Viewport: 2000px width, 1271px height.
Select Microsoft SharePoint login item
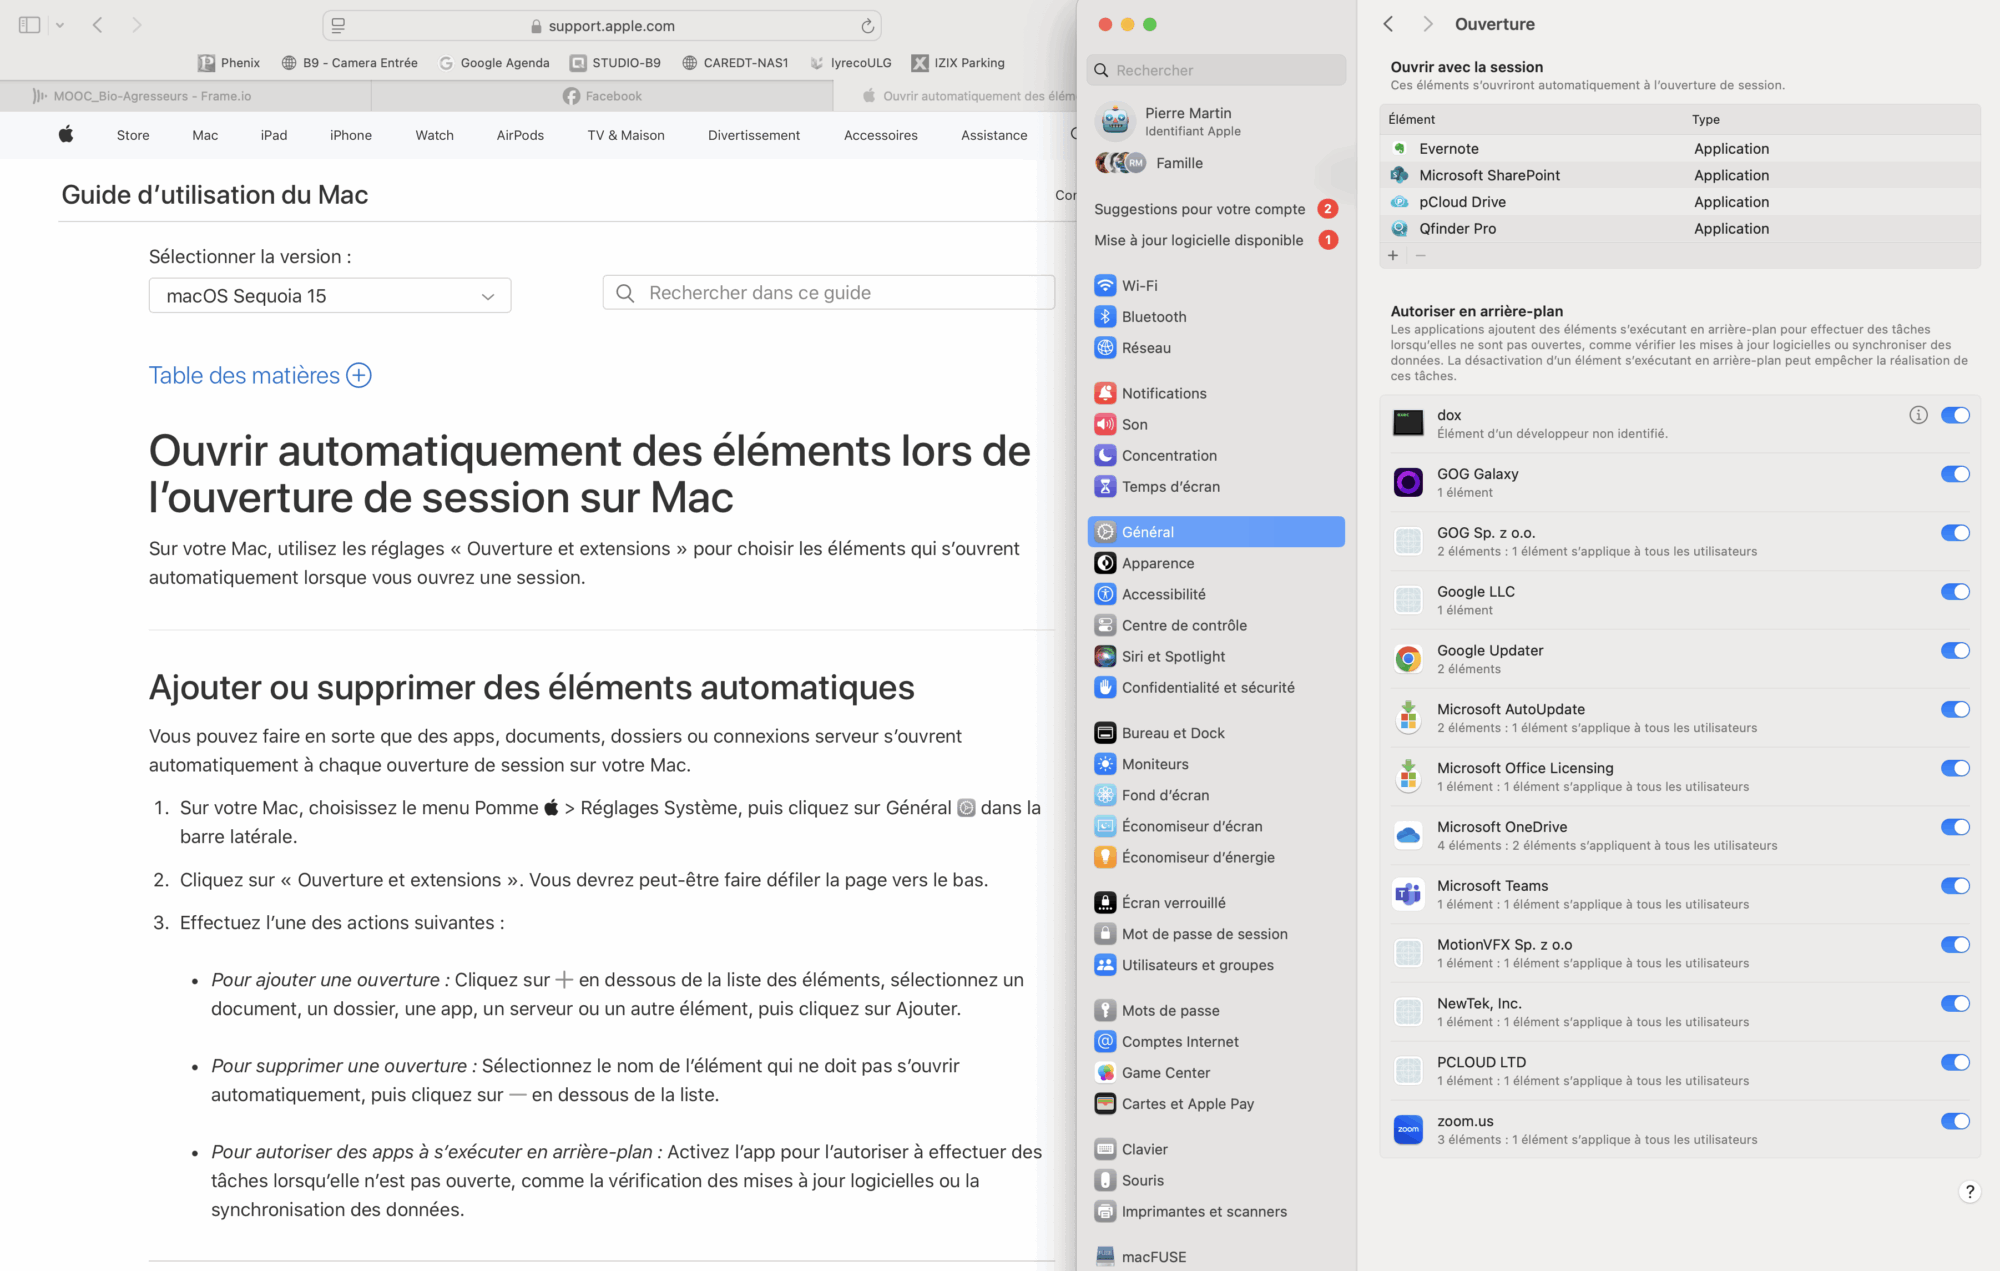click(1680, 175)
